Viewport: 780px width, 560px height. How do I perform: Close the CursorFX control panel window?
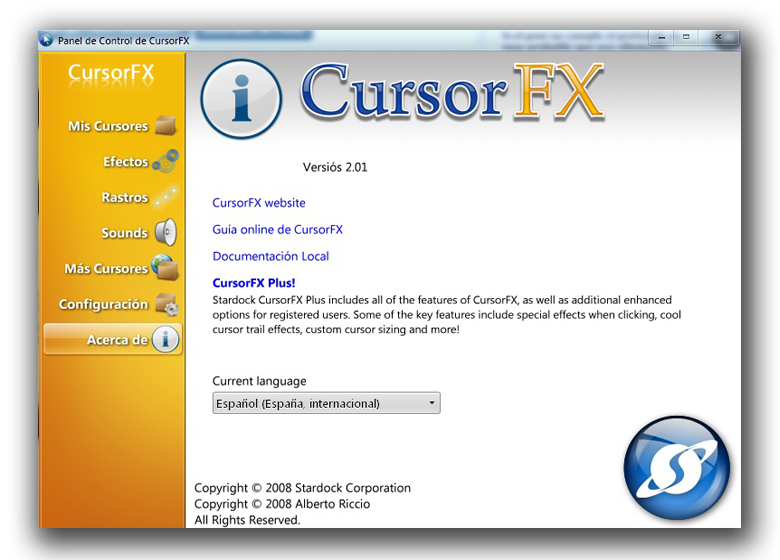click(718, 37)
